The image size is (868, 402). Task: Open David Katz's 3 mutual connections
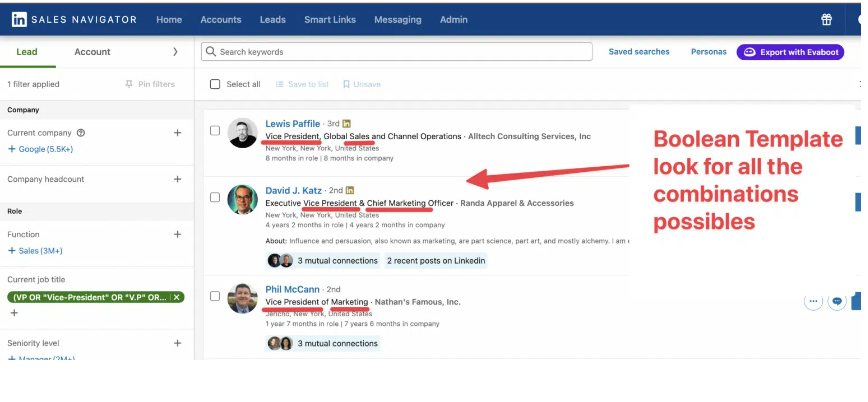323,260
